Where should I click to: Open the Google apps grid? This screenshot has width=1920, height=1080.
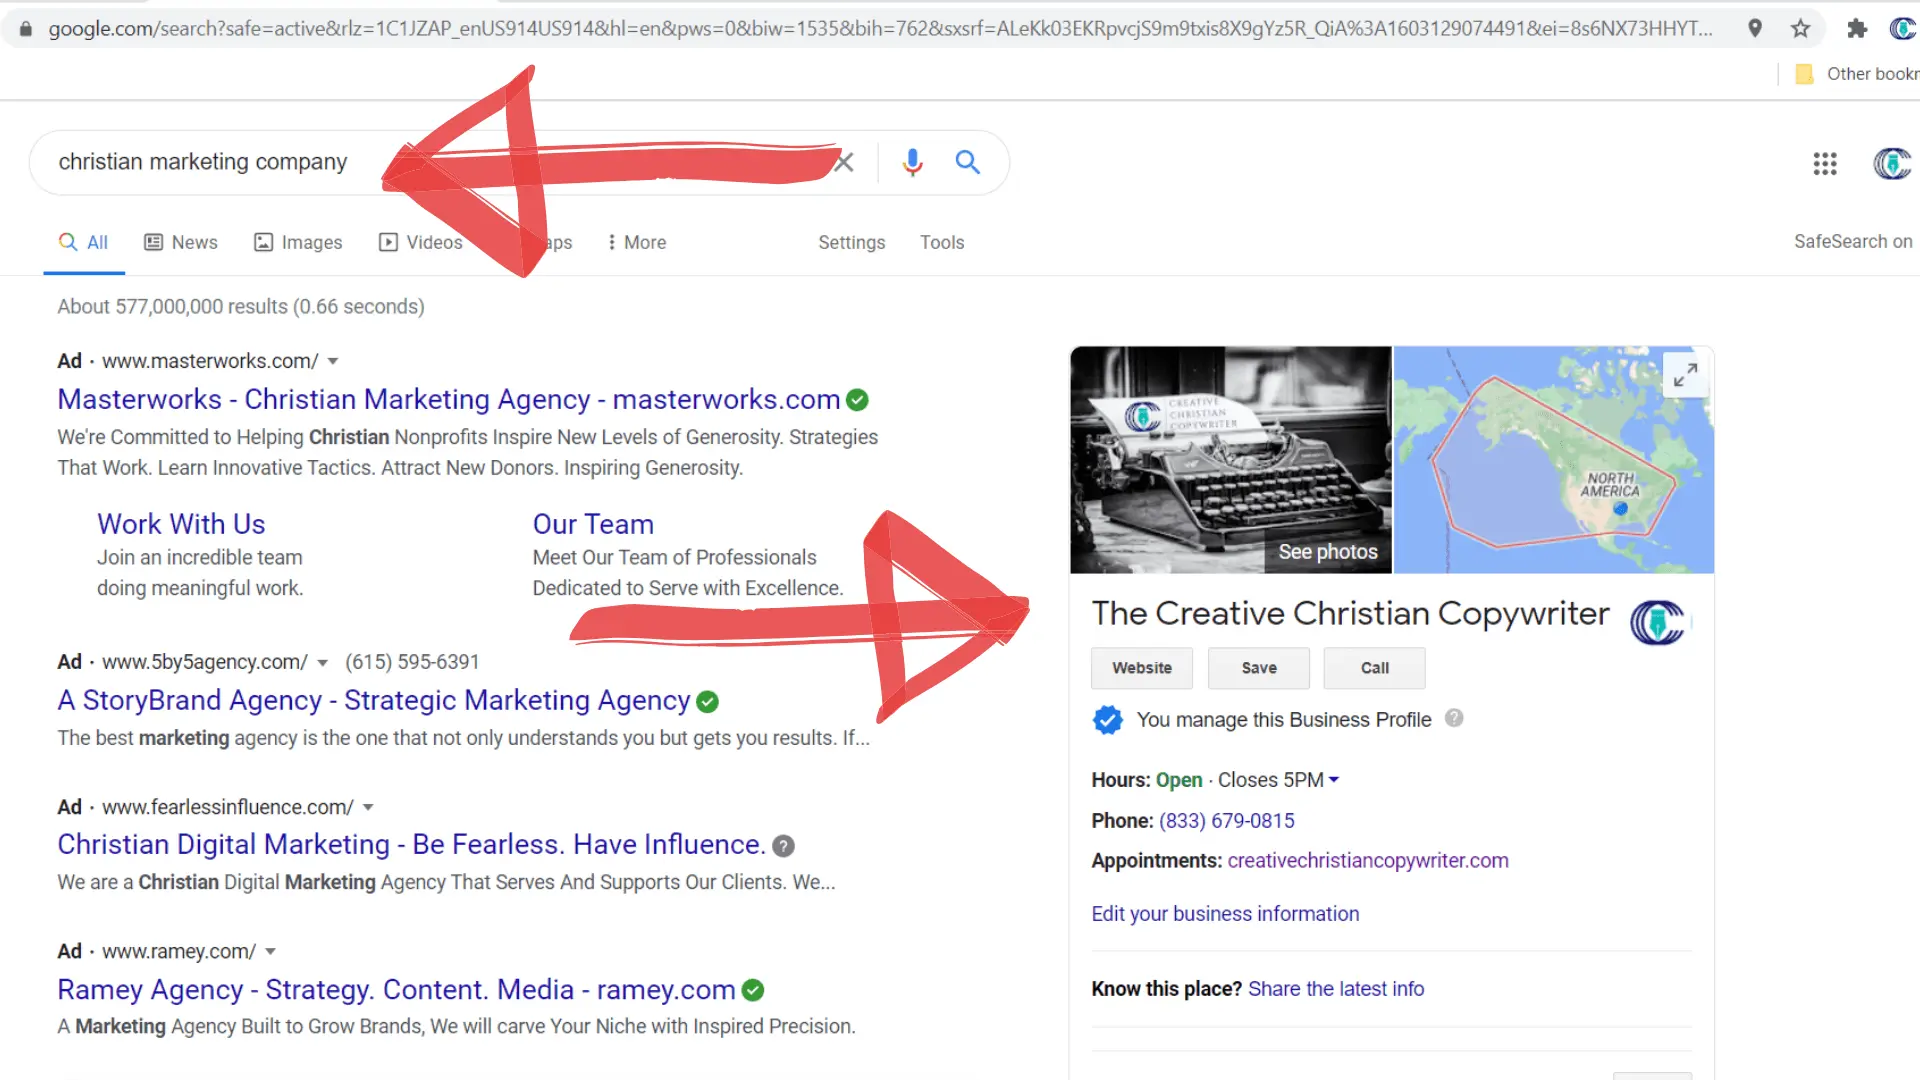tap(1825, 163)
